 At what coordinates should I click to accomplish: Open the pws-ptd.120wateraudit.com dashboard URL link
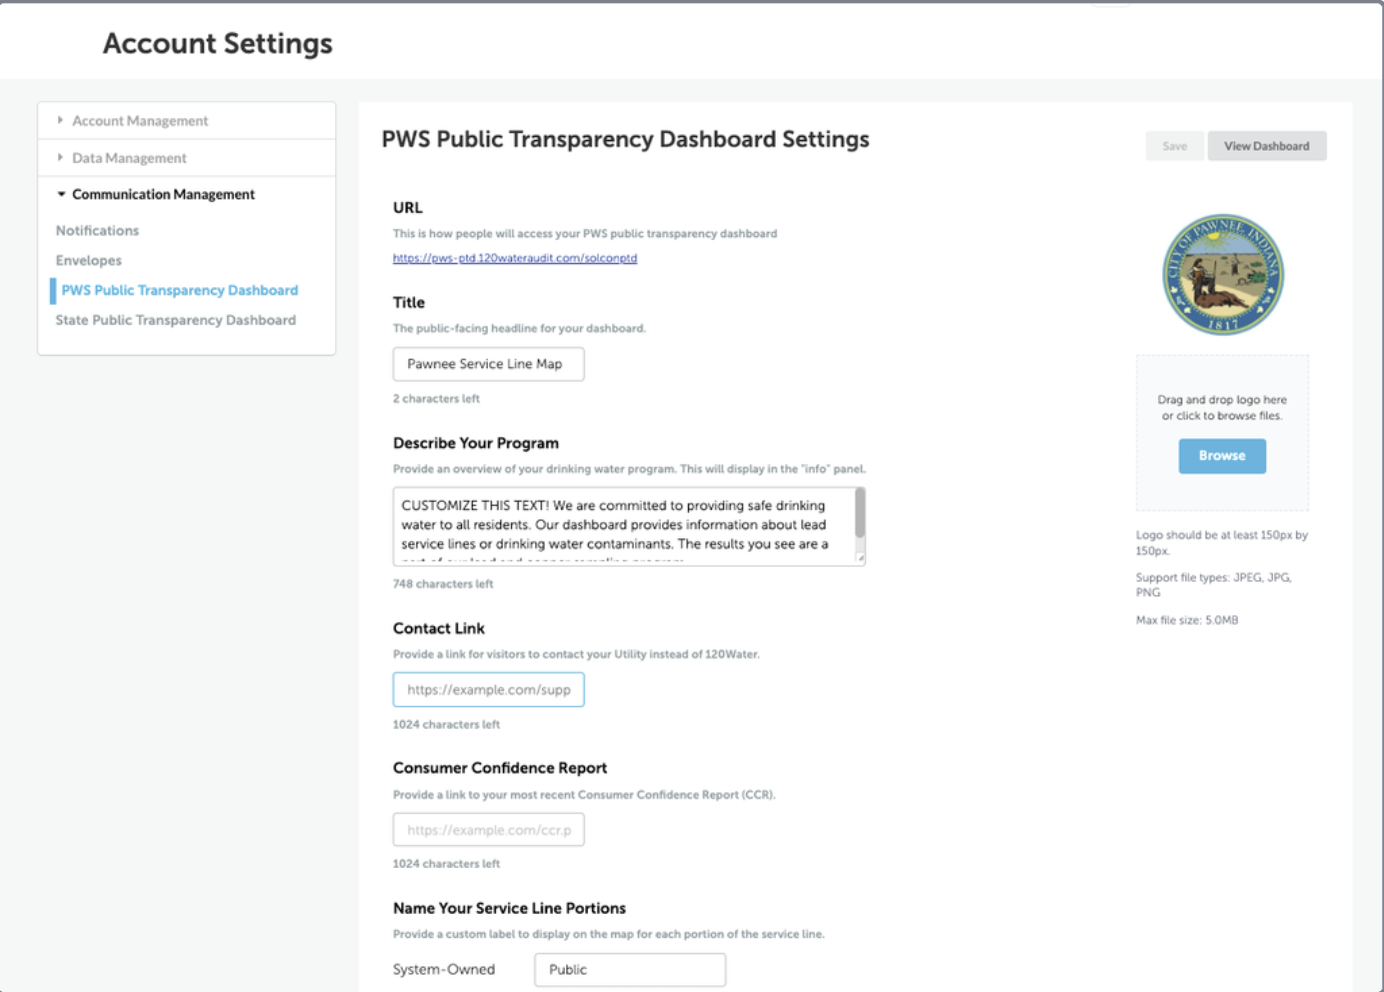click(514, 258)
